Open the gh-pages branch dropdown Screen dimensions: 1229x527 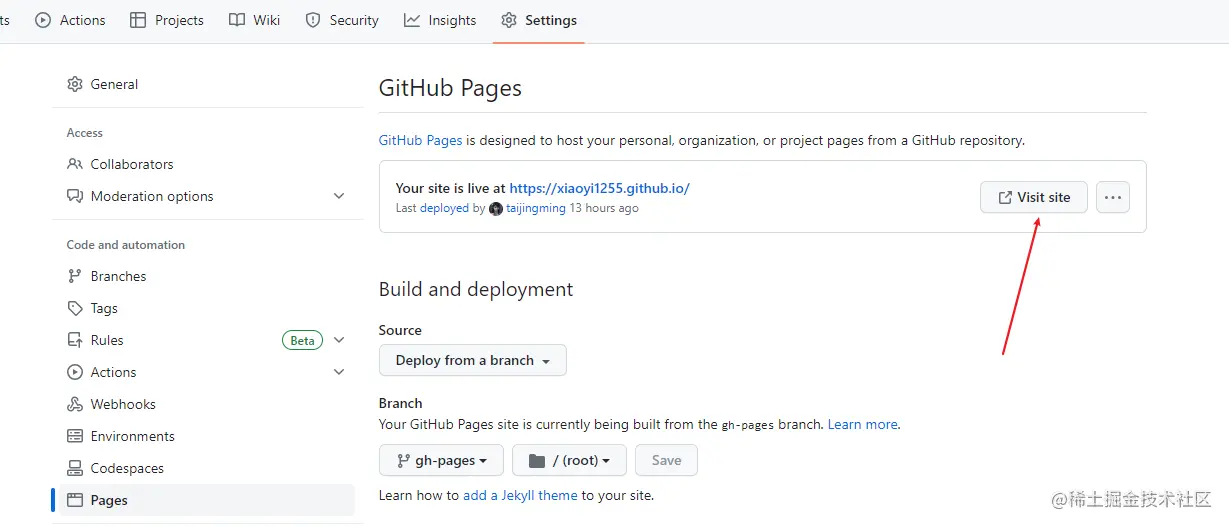point(441,460)
